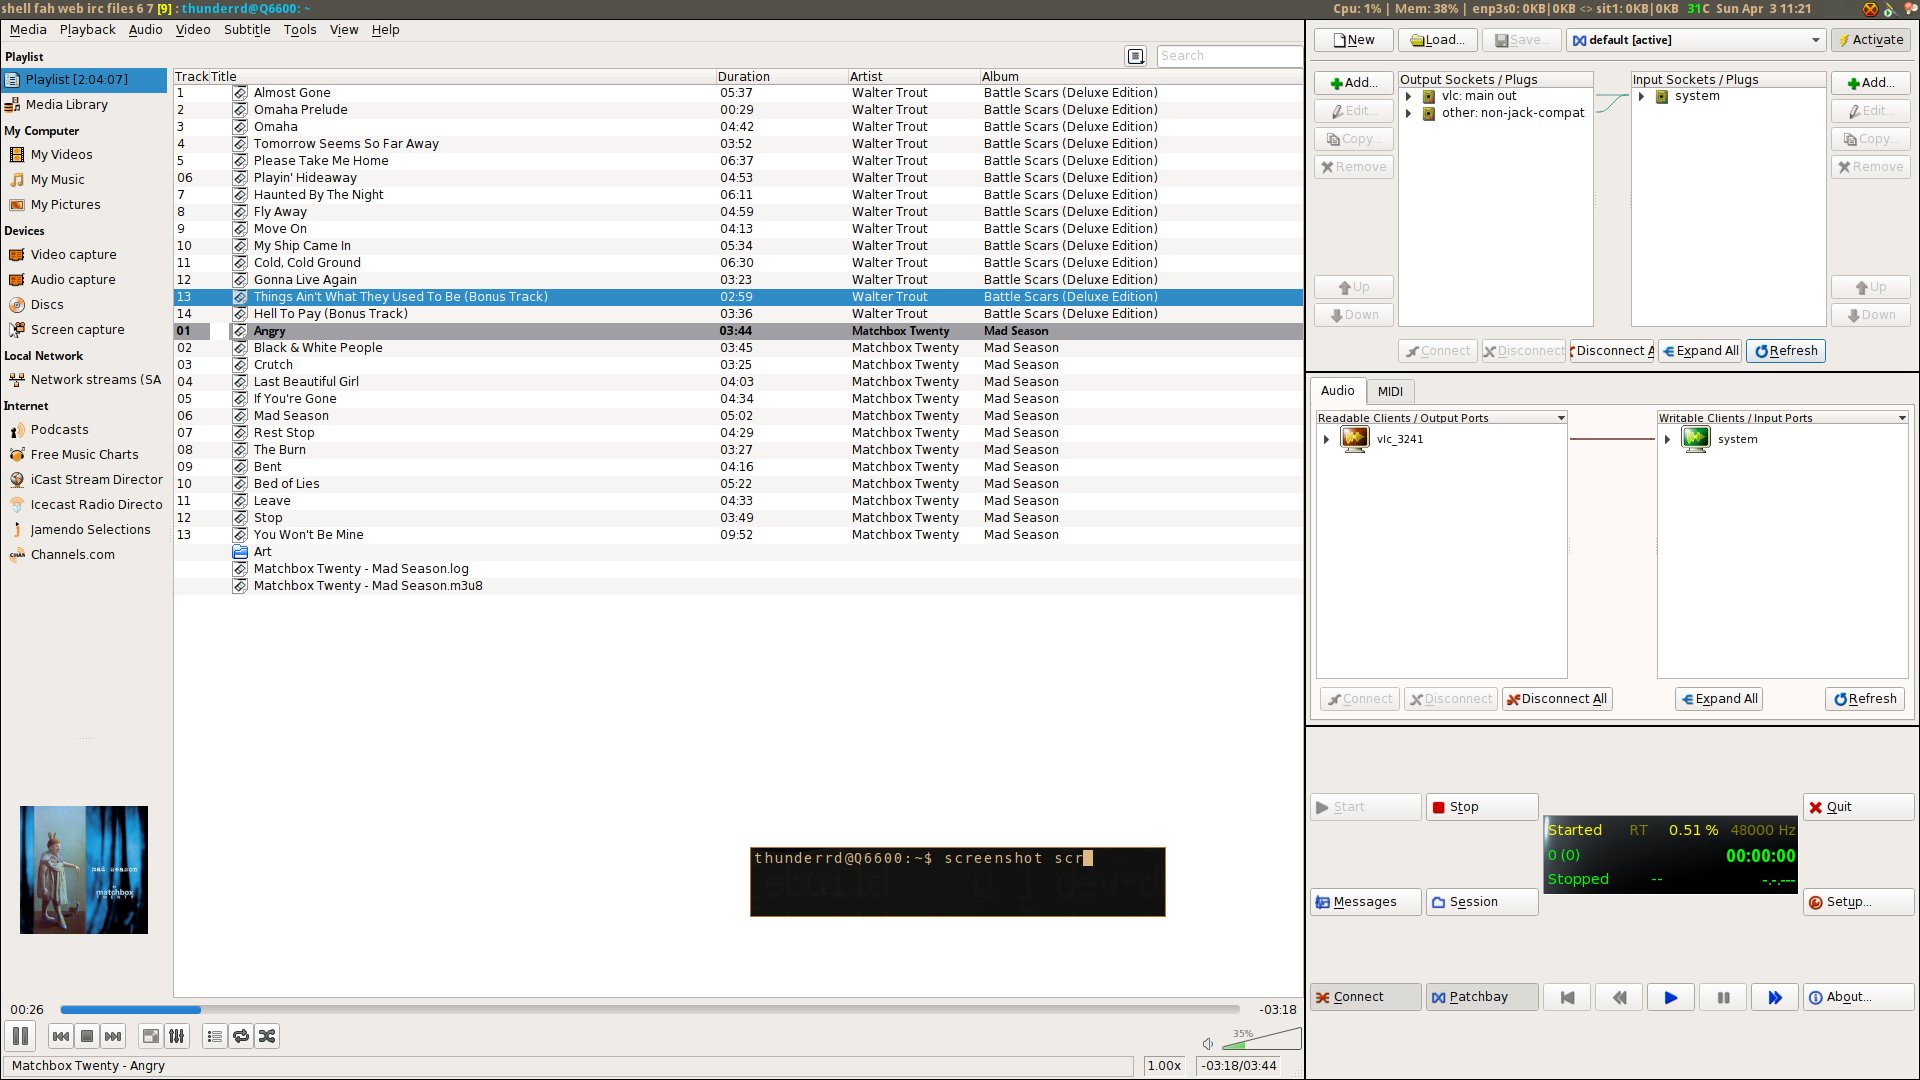
Task: Expand vlc_3241 readable client
Action: click(x=1326, y=439)
